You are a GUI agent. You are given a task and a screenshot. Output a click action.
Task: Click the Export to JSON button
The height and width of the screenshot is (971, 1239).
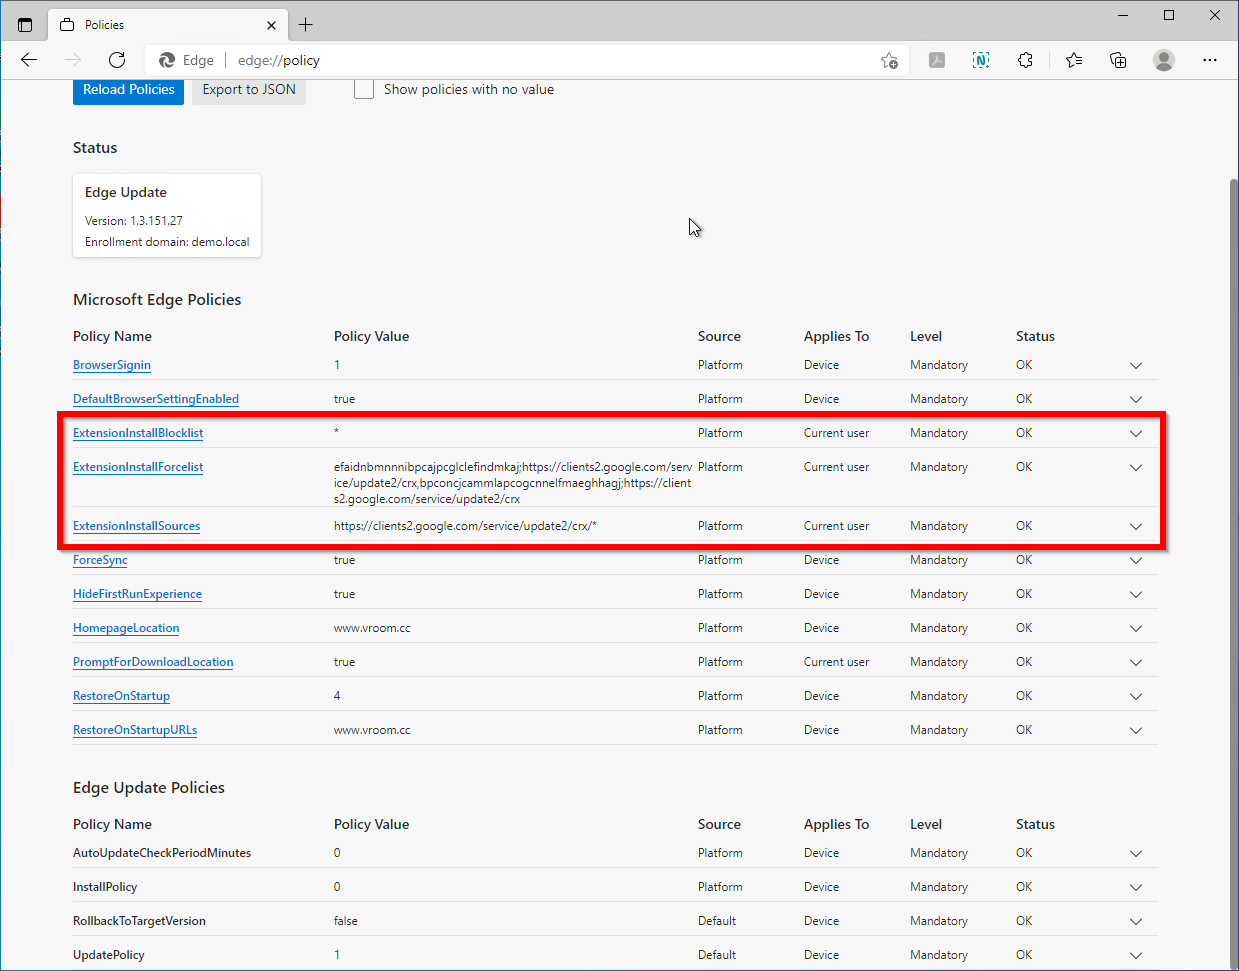[x=249, y=90]
